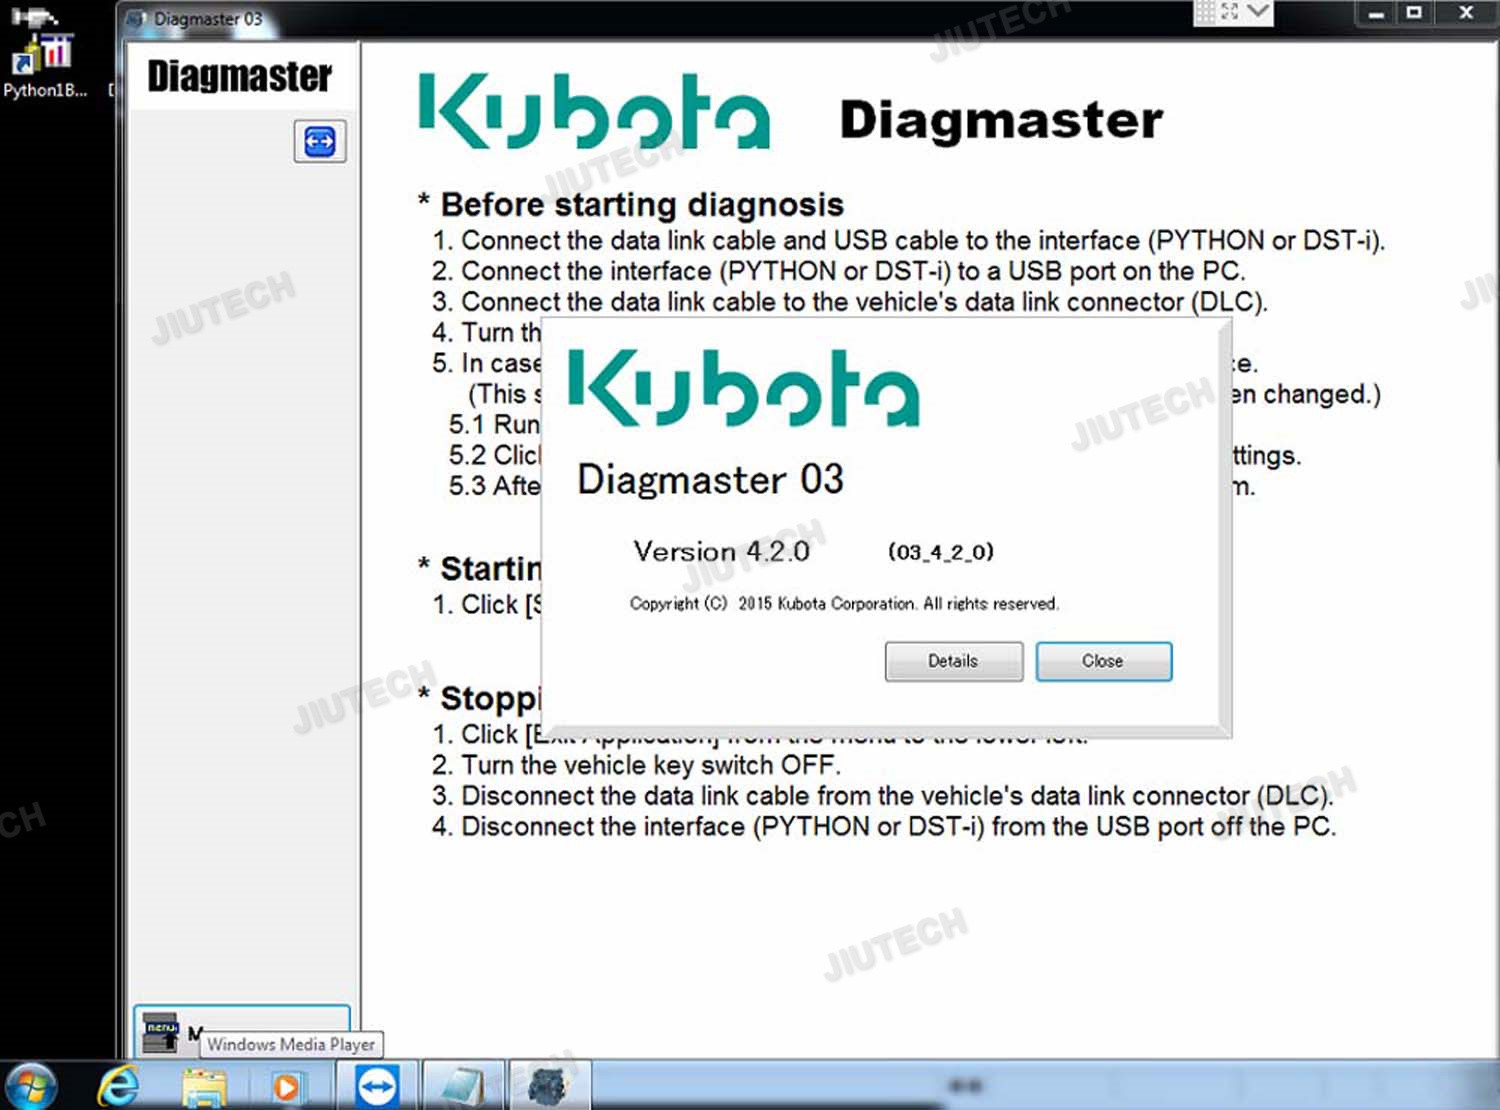1500x1110 pixels.
Task: Switch to TeamViewer in the taskbar
Action: (x=377, y=1087)
